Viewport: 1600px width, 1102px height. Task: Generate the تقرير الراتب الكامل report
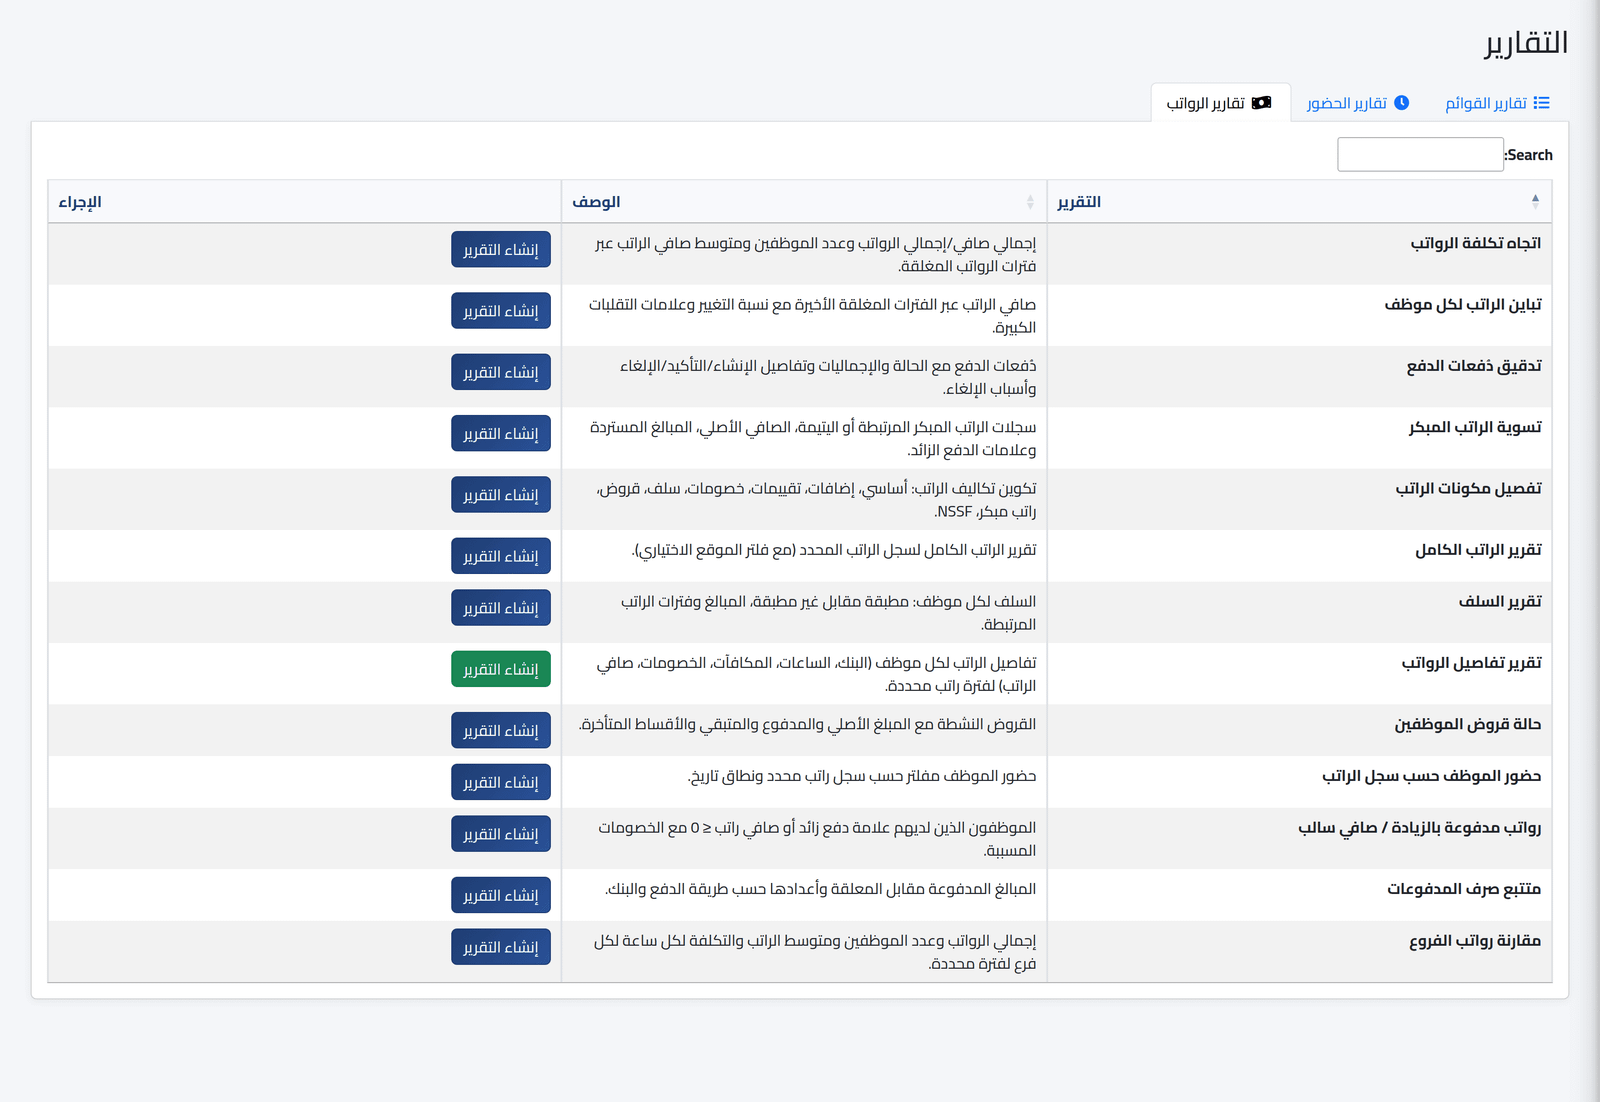pyautogui.click(x=501, y=556)
